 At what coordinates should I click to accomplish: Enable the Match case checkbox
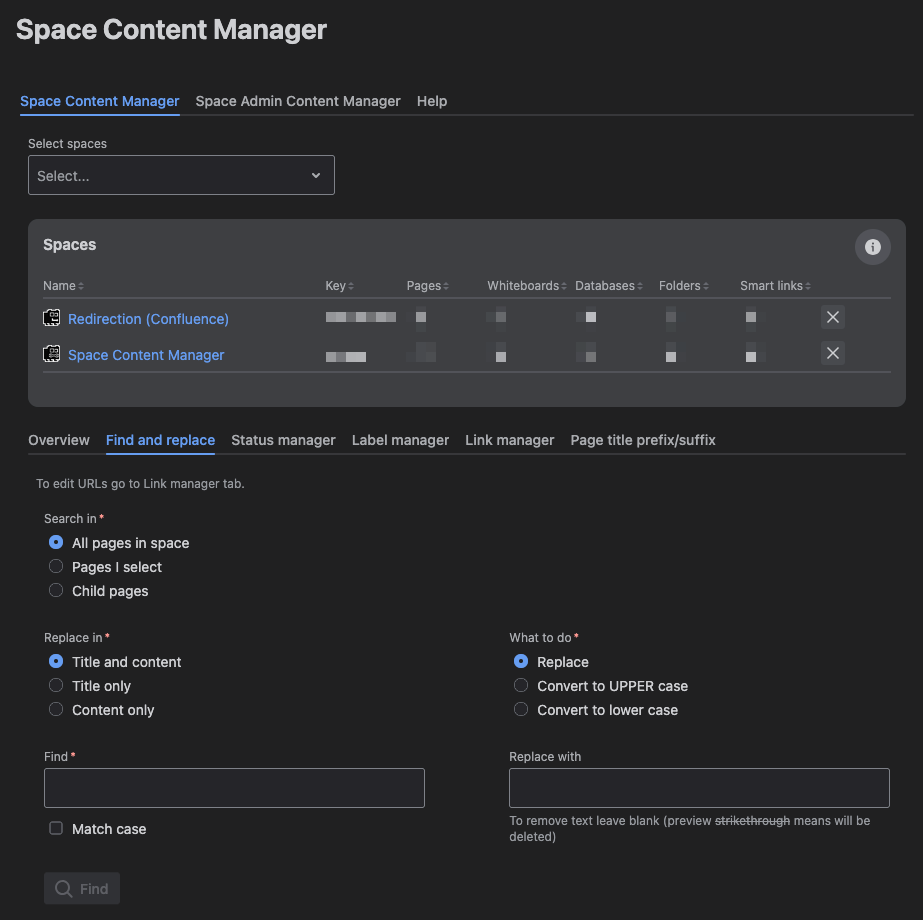coord(56,829)
